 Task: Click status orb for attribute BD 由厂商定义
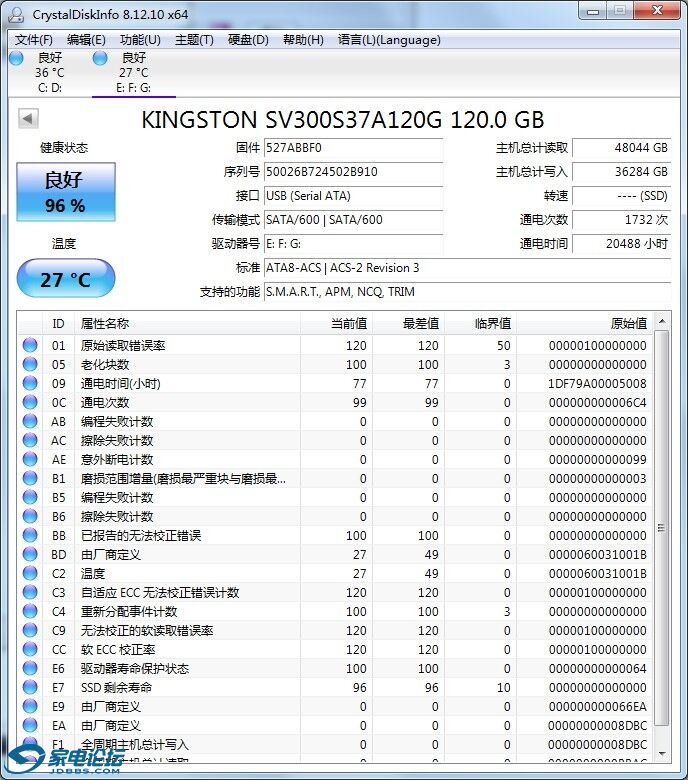30,554
